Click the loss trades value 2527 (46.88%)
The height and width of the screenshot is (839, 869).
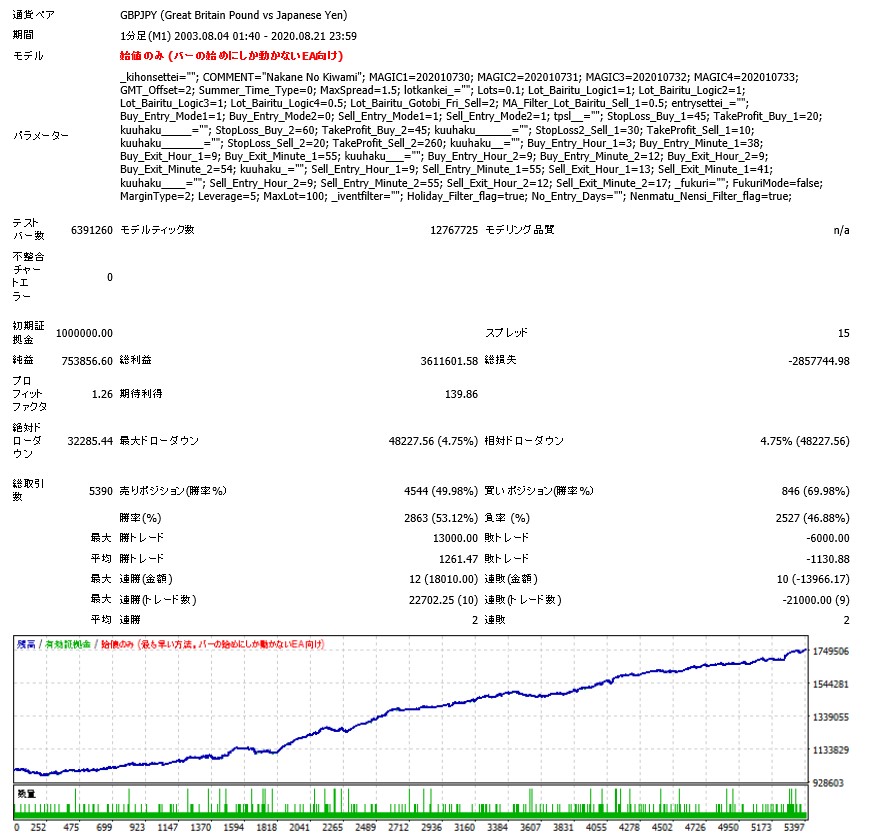point(812,518)
